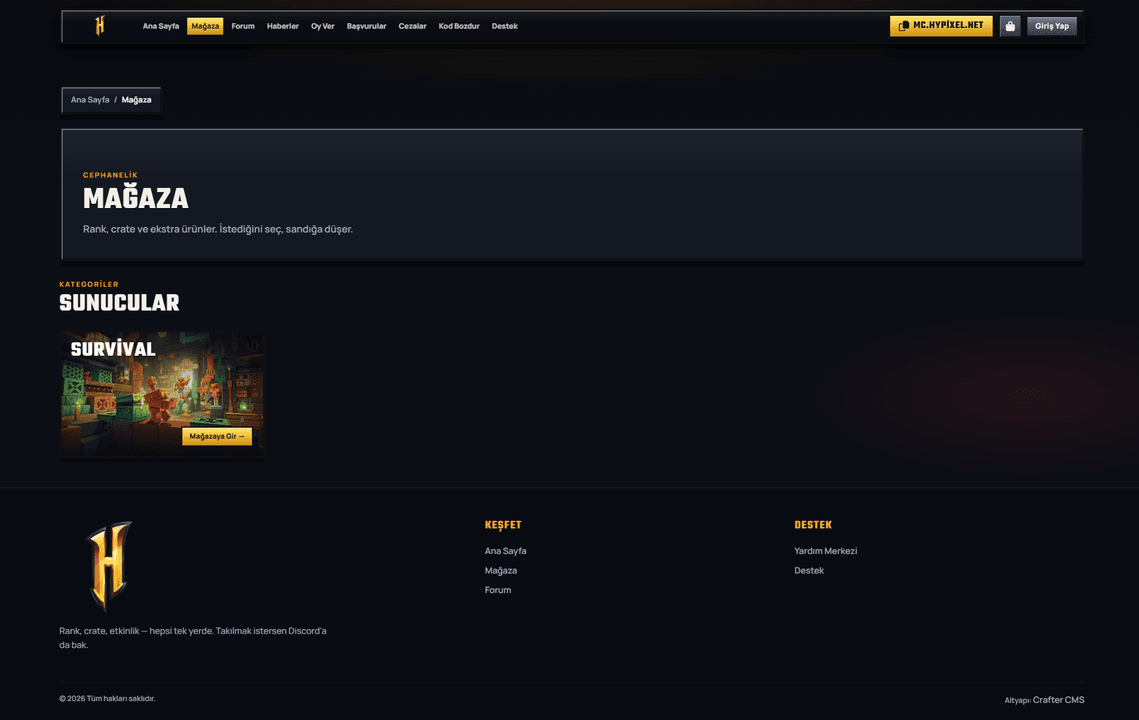Open the Yardım Merkezi footer link

click(x=825, y=551)
